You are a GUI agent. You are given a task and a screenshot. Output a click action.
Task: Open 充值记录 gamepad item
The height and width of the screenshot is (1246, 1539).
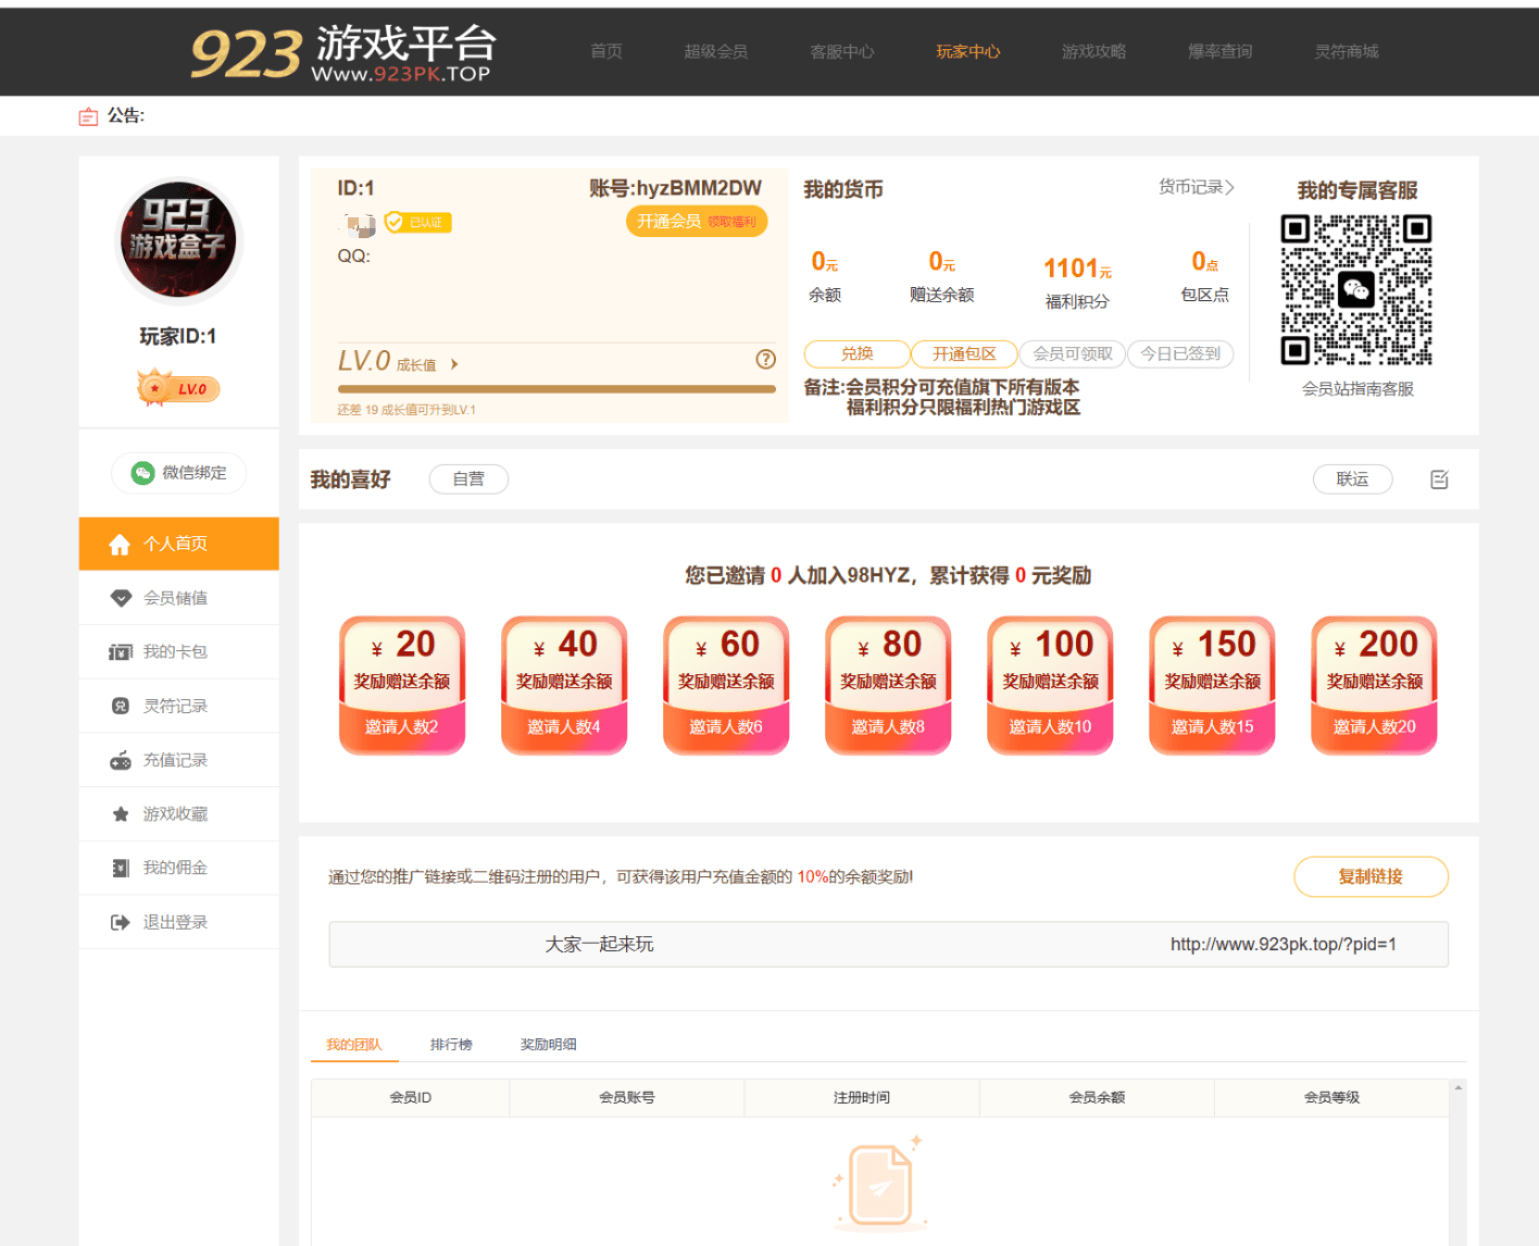tap(175, 760)
